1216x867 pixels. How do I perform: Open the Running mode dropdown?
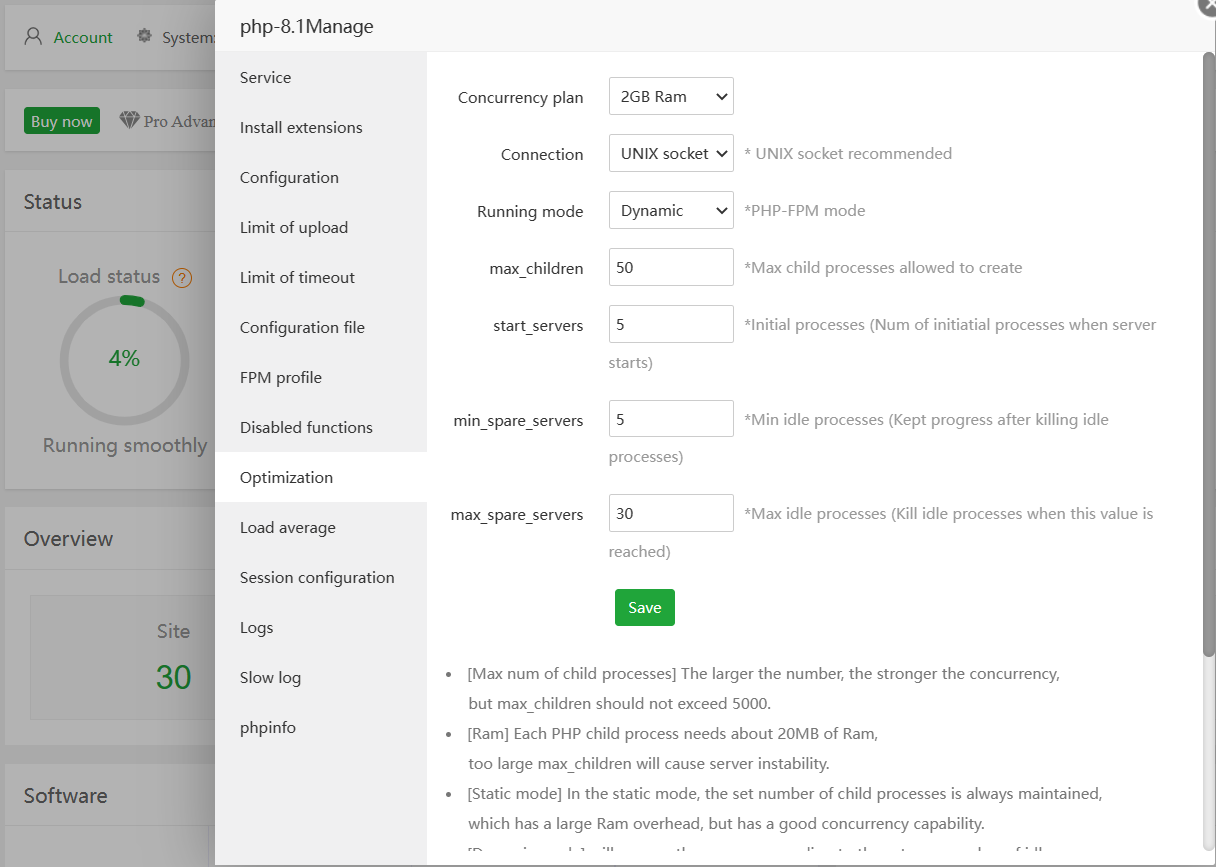click(671, 211)
